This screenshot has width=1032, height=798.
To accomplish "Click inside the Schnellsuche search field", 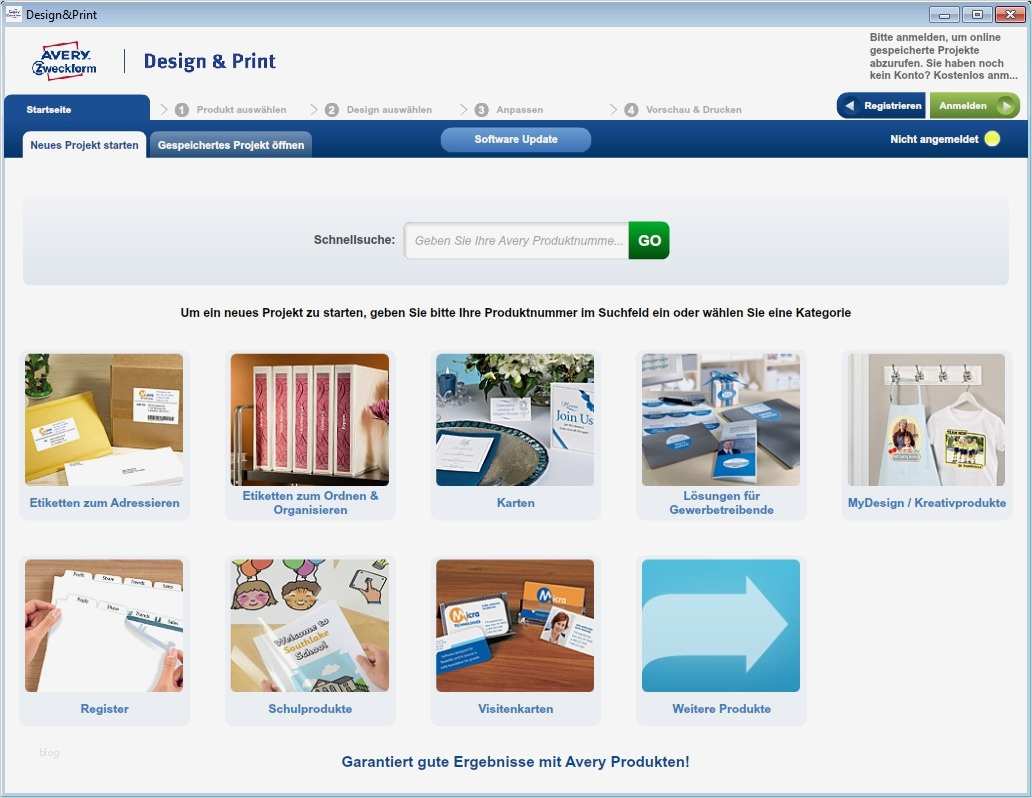I will tap(516, 240).
